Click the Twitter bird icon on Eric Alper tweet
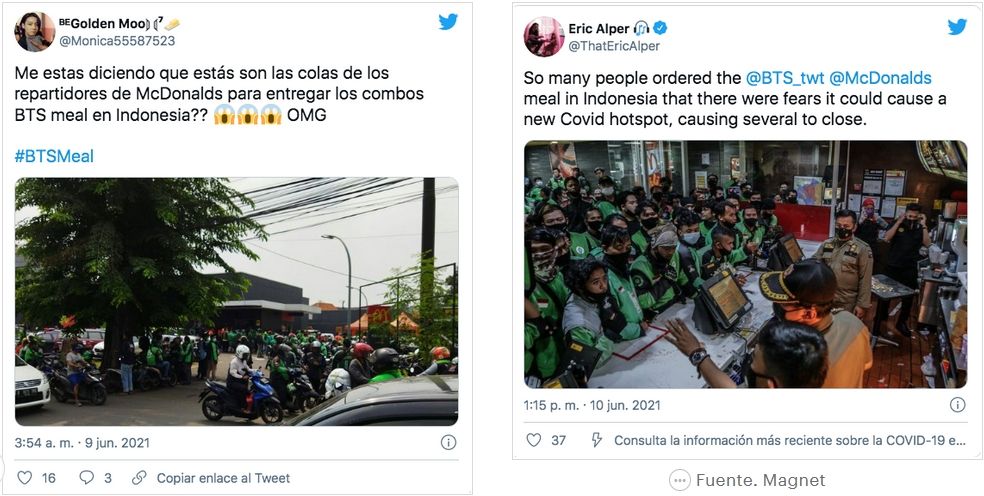This screenshot has width=984, height=496. tap(957, 27)
